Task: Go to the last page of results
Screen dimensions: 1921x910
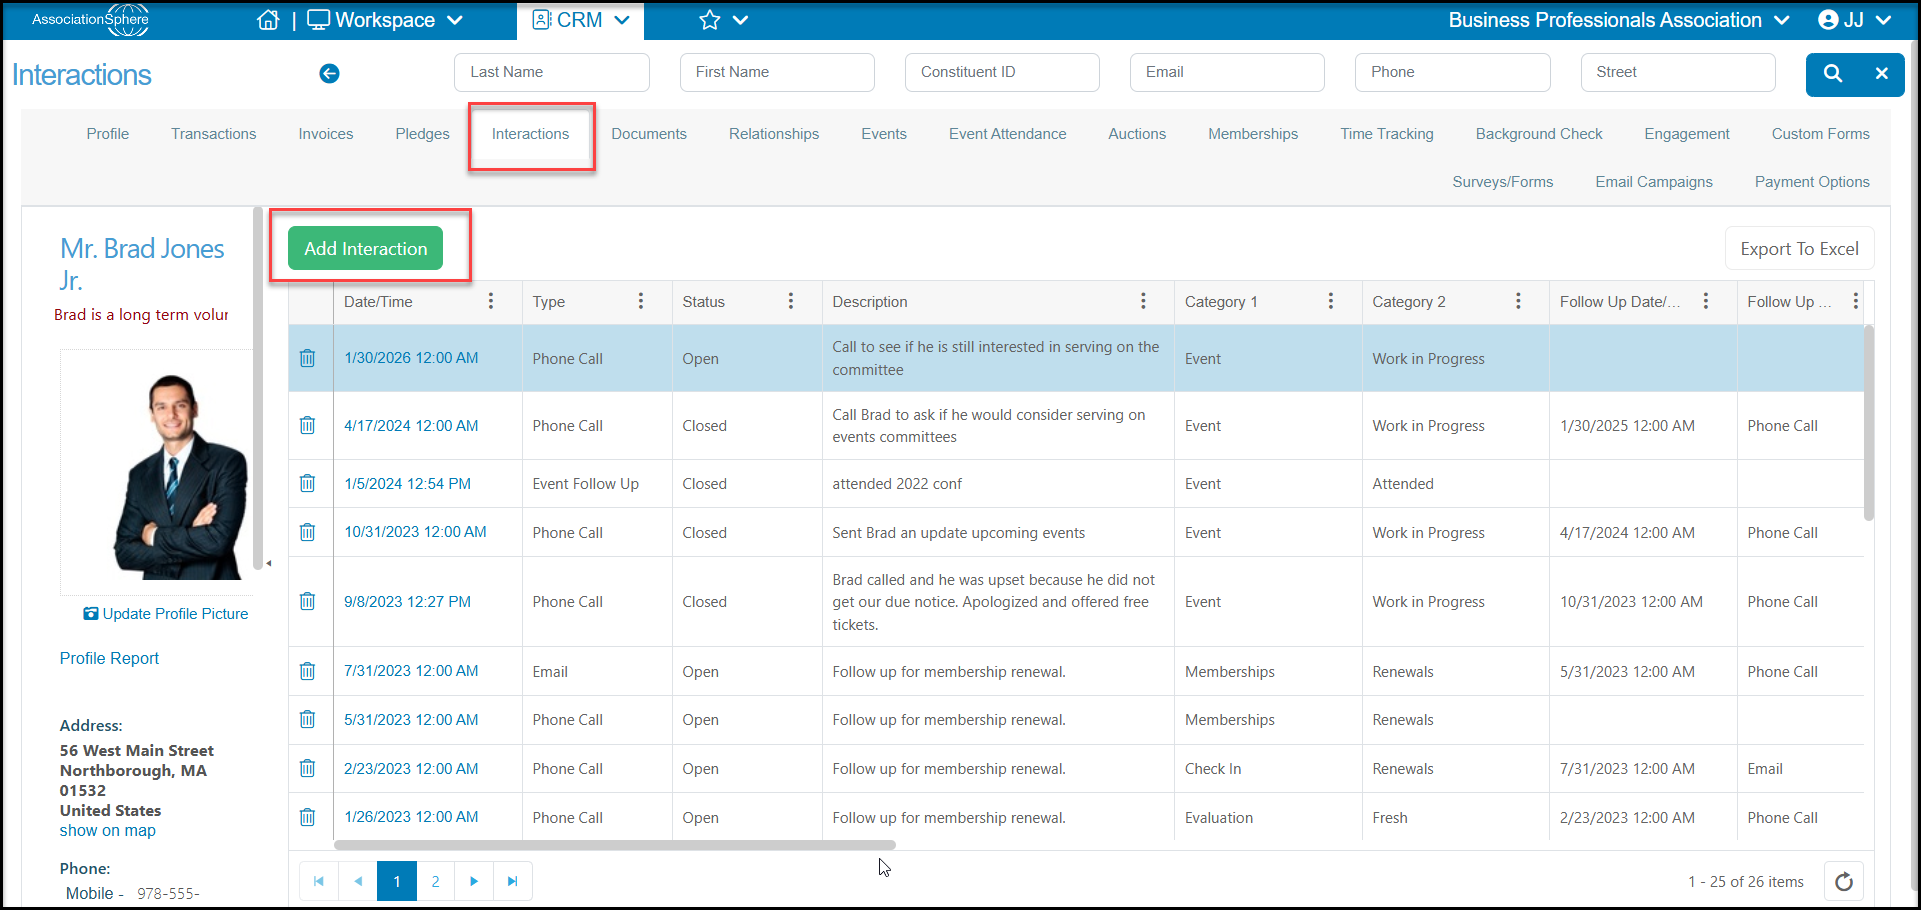Action: click(513, 881)
